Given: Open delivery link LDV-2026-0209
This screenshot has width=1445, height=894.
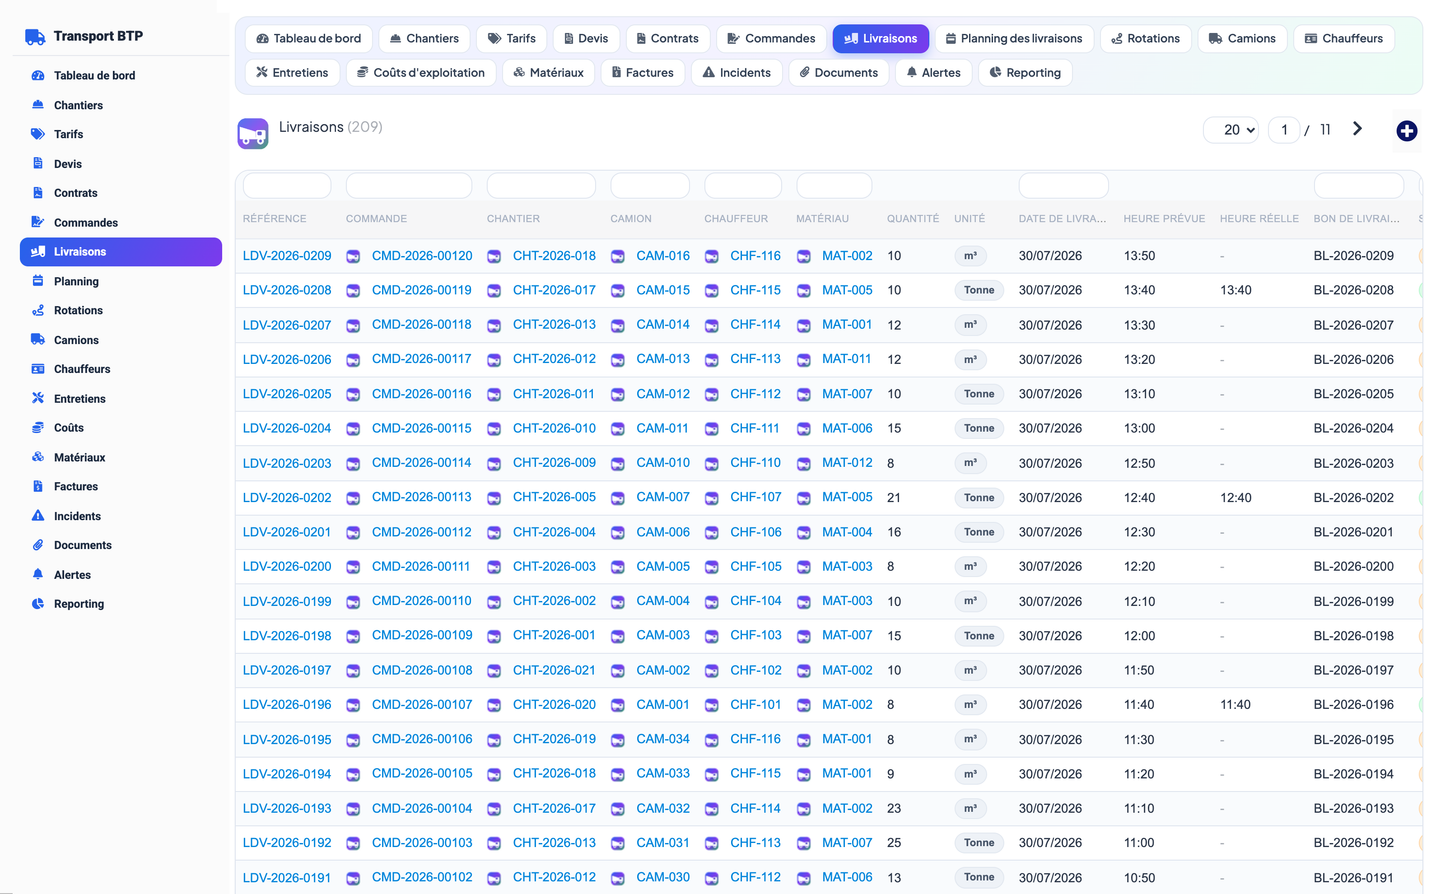Looking at the screenshot, I should [287, 256].
